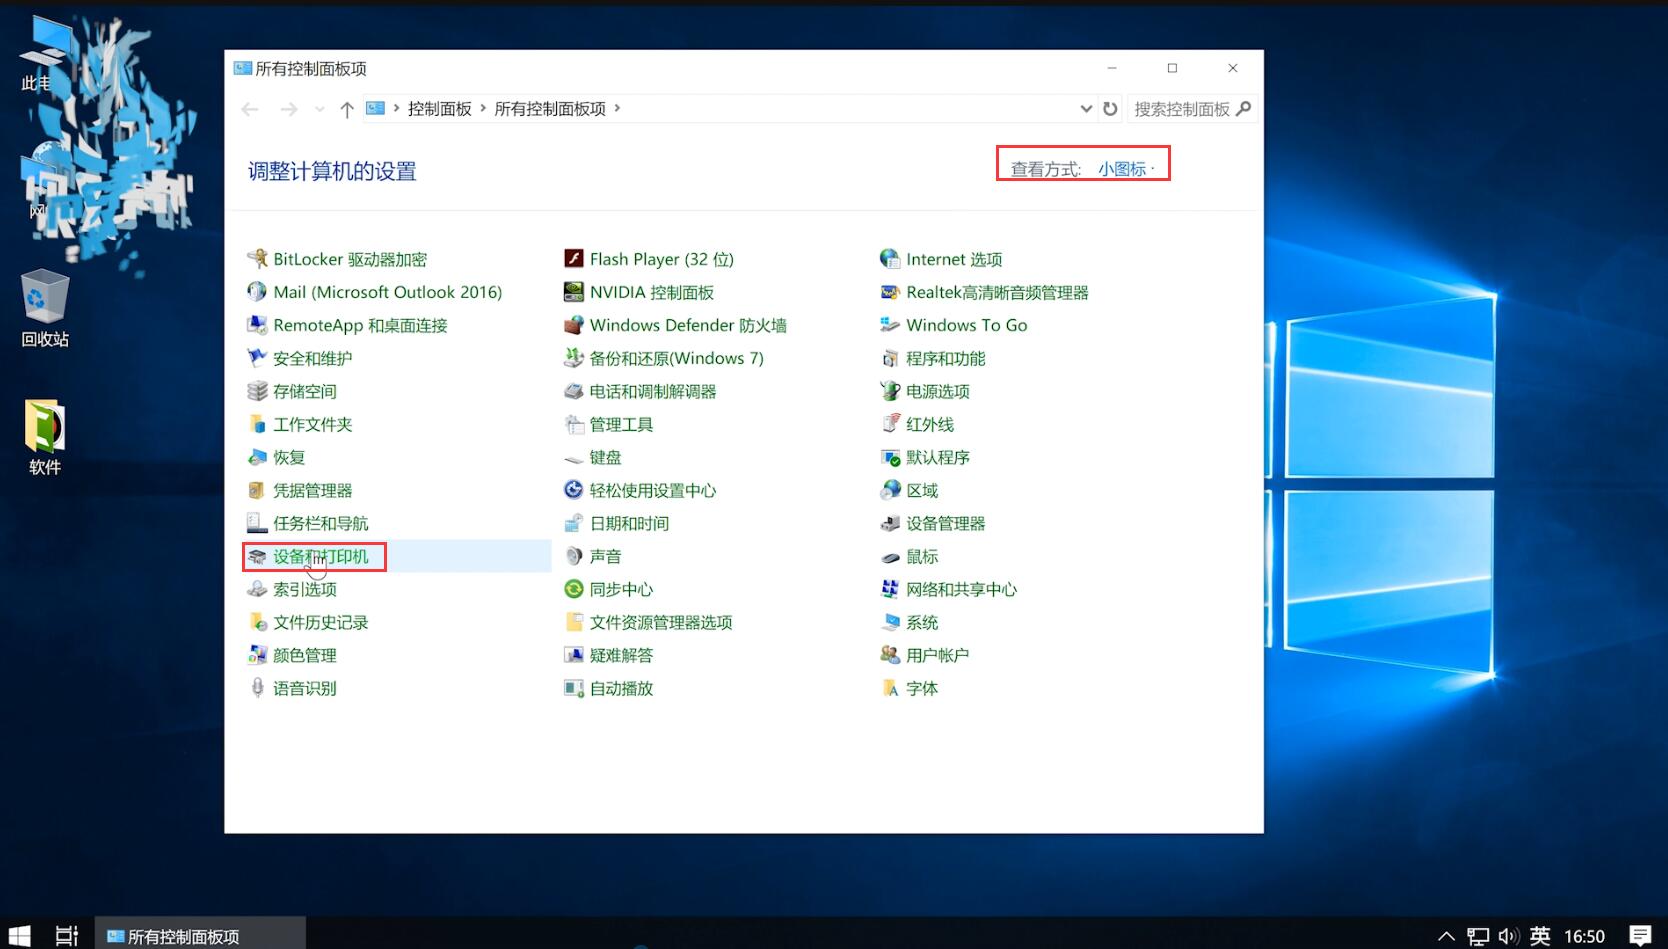This screenshot has width=1668, height=949.
Task: Open 任务栏和导航 link
Action: point(321,523)
